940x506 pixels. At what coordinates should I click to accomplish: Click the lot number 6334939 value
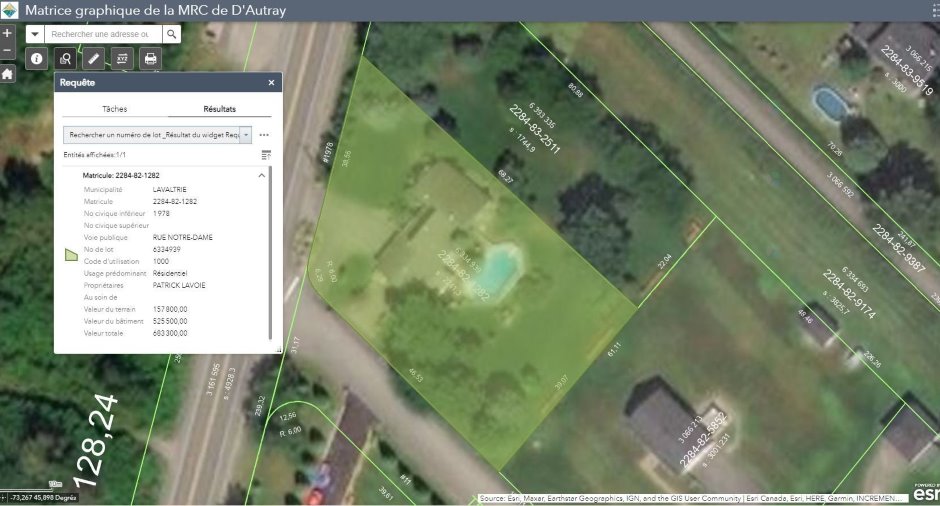tap(167, 249)
